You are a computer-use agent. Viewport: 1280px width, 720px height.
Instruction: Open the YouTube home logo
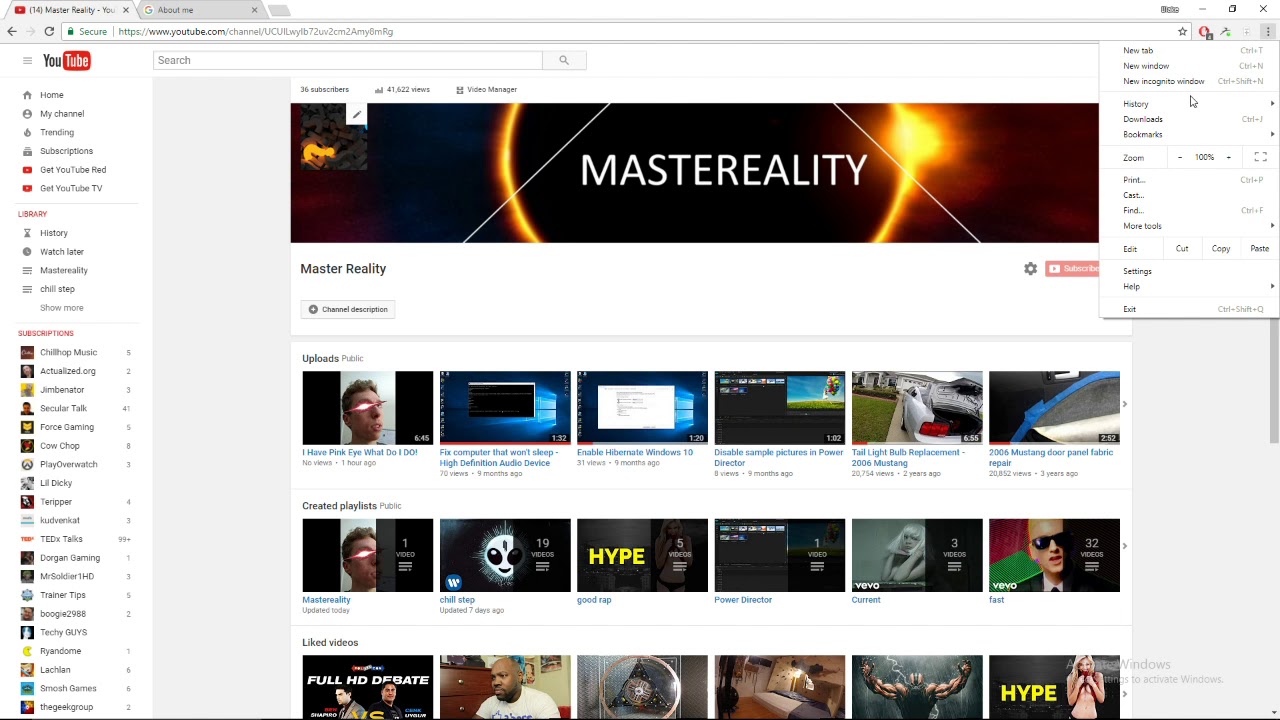coord(65,60)
